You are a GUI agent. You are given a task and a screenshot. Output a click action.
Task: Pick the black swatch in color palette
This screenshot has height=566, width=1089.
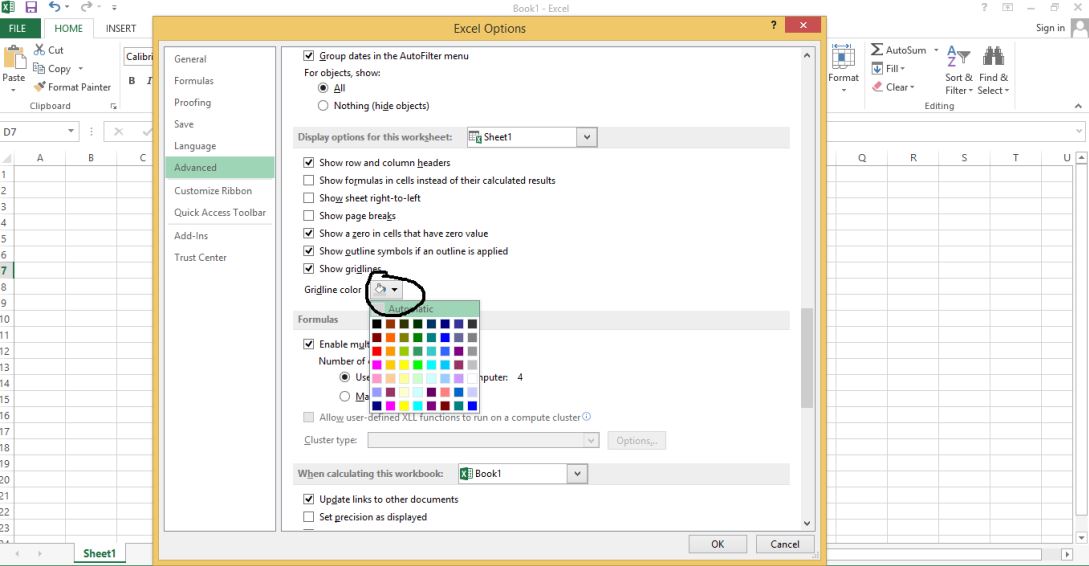[376, 324]
